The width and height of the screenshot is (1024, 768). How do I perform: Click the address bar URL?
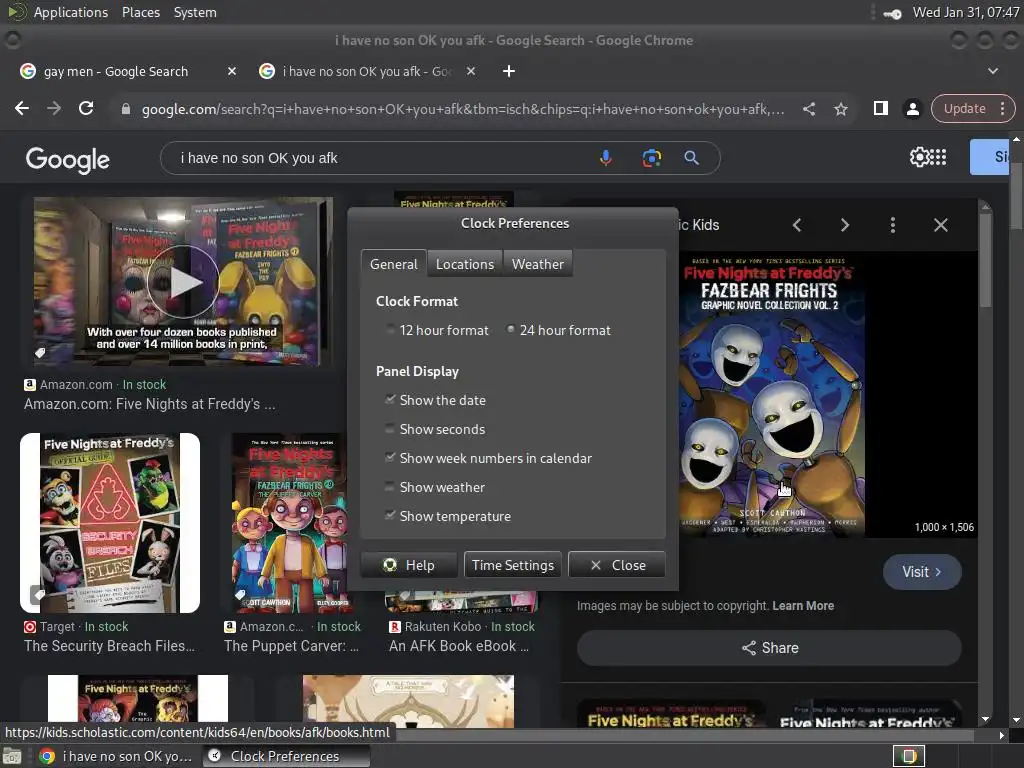[462, 109]
